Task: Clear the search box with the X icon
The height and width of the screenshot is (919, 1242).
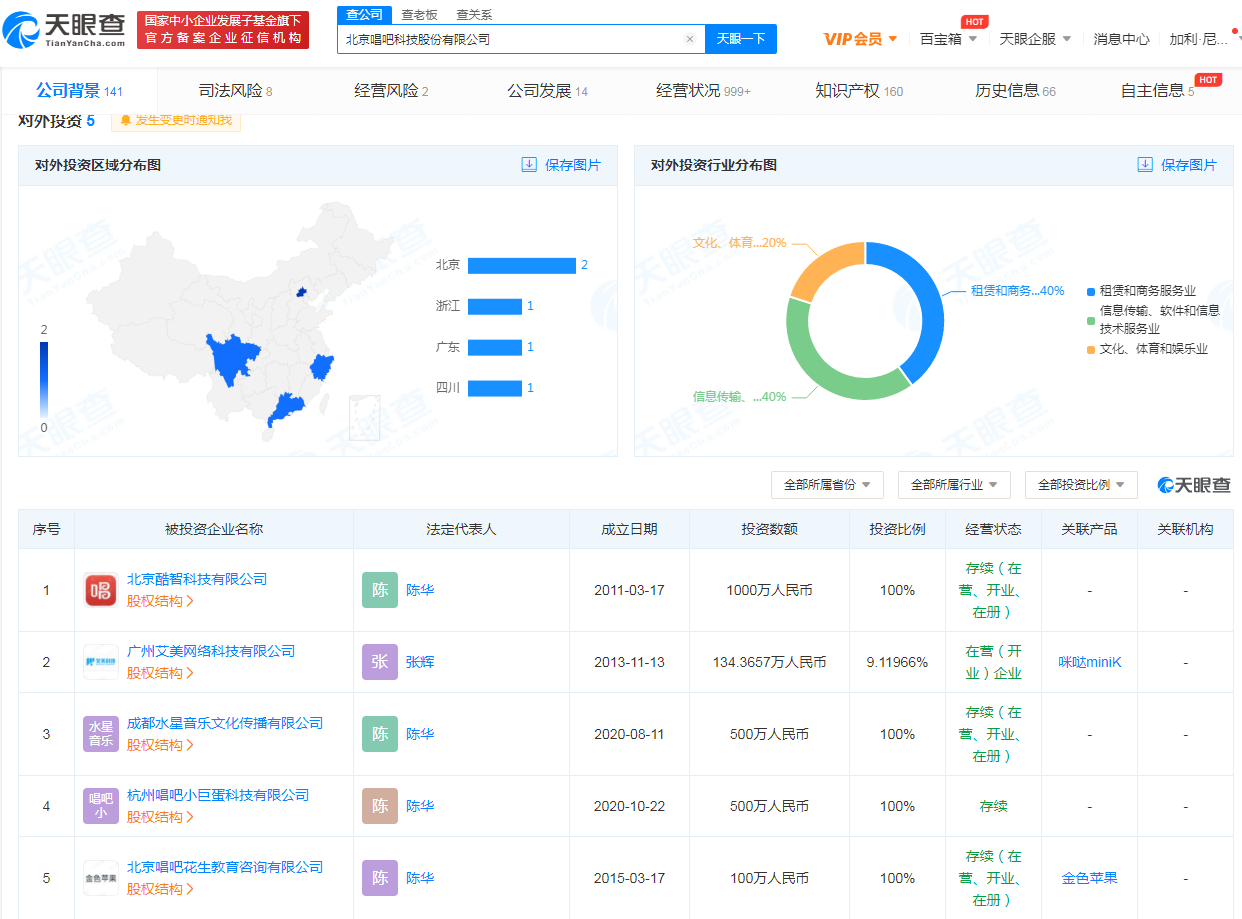Action: coord(689,39)
